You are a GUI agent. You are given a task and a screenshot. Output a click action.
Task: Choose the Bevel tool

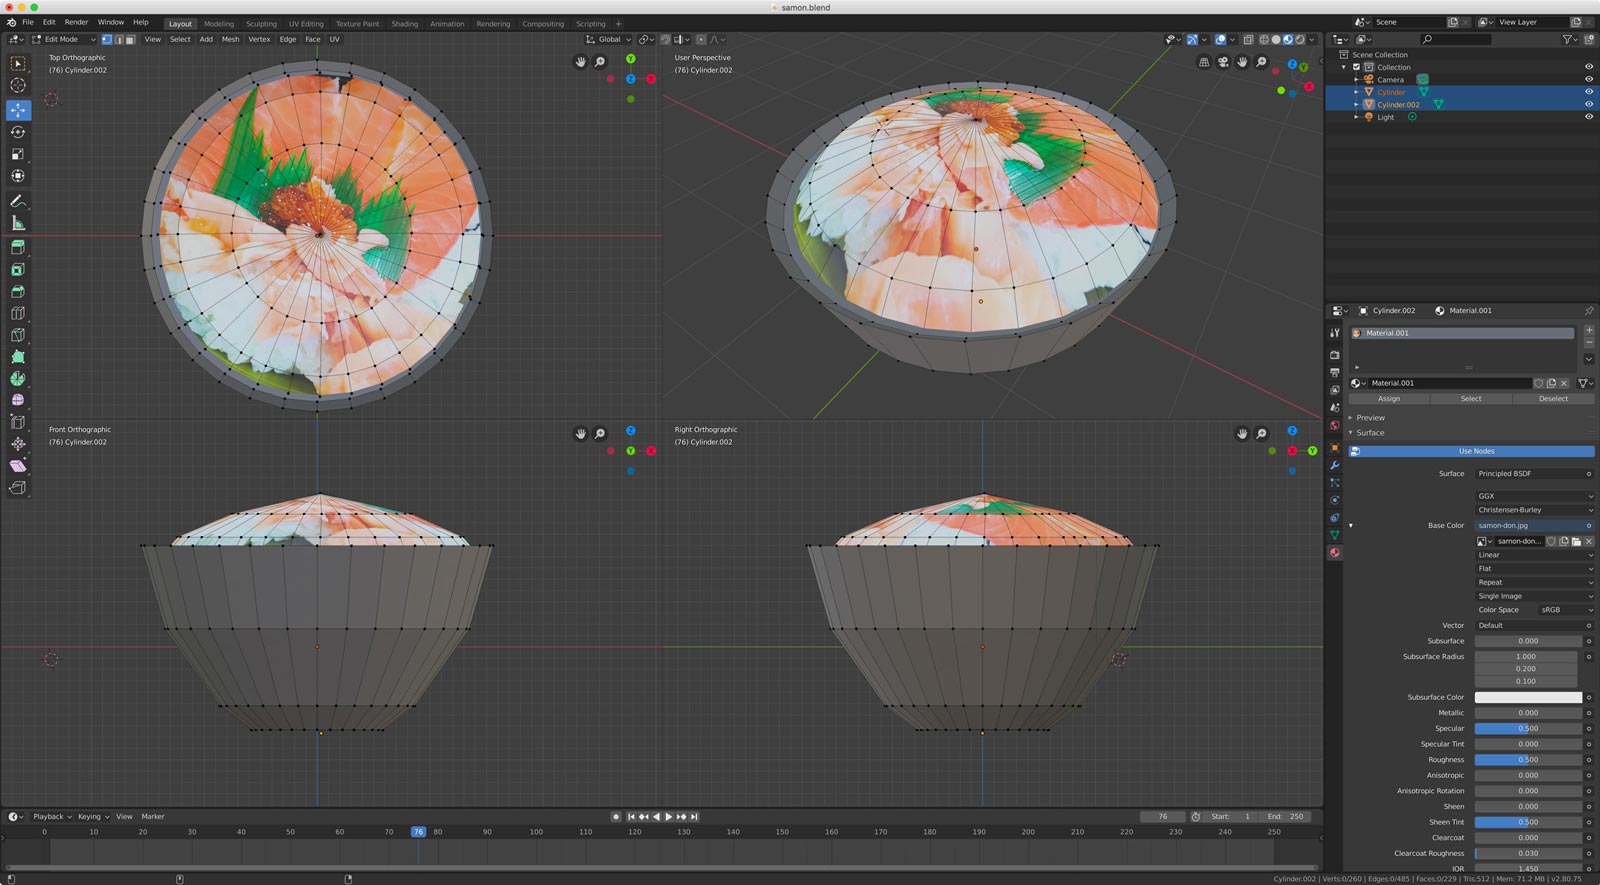(18, 291)
